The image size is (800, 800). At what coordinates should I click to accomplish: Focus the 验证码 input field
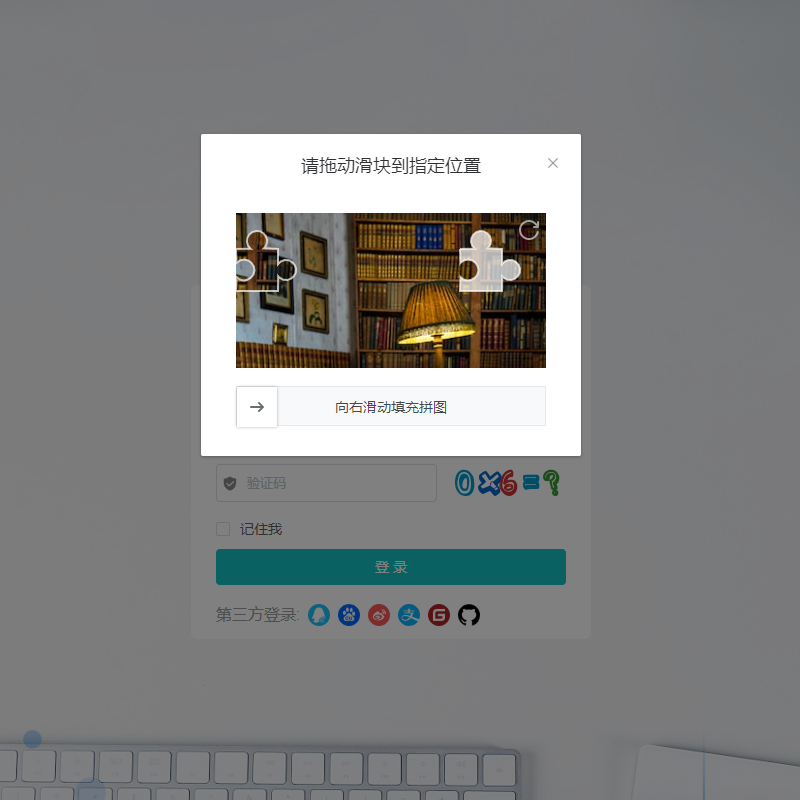pyautogui.click(x=326, y=483)
